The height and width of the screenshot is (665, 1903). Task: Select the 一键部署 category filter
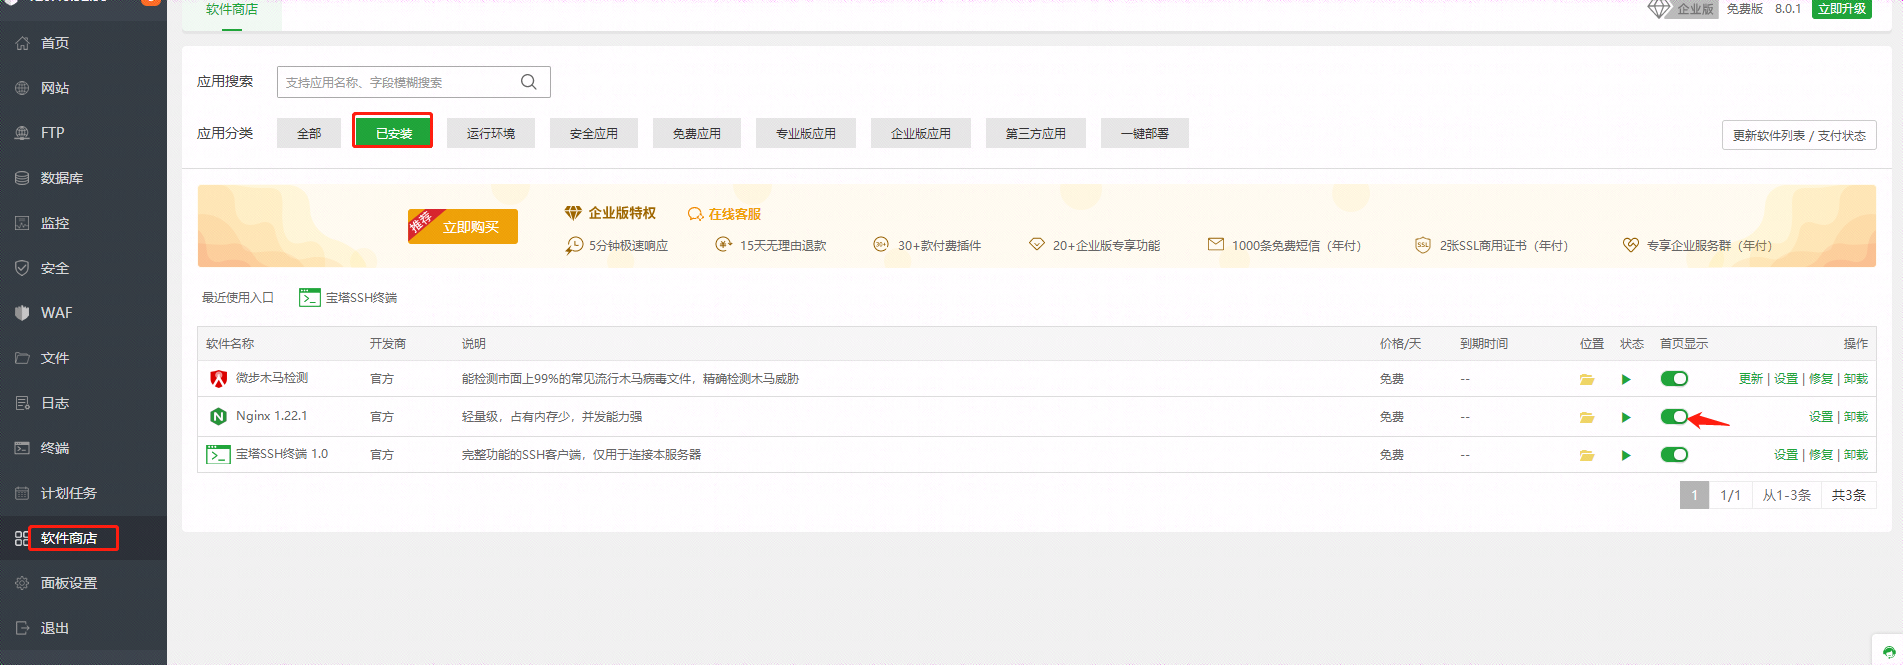point(1145,133)
